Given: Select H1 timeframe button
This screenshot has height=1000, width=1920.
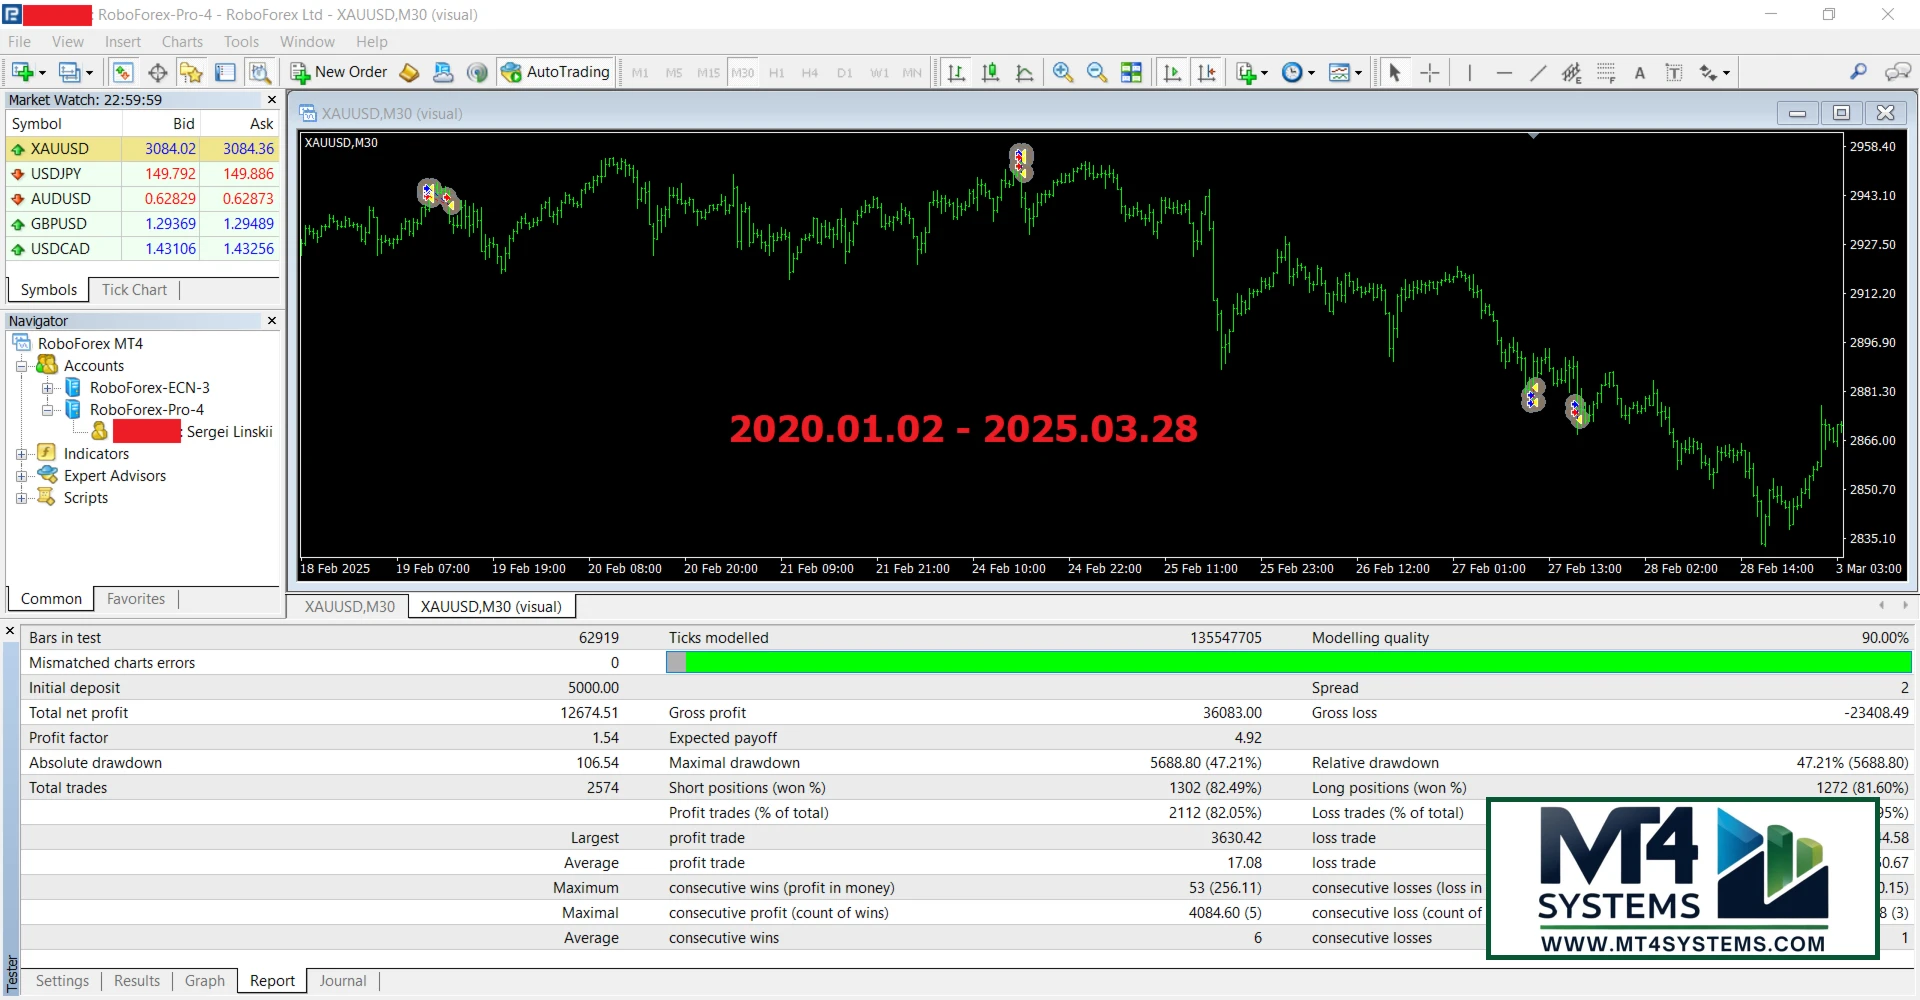Looking at the screenshot, I should click(x=776, y=73).
